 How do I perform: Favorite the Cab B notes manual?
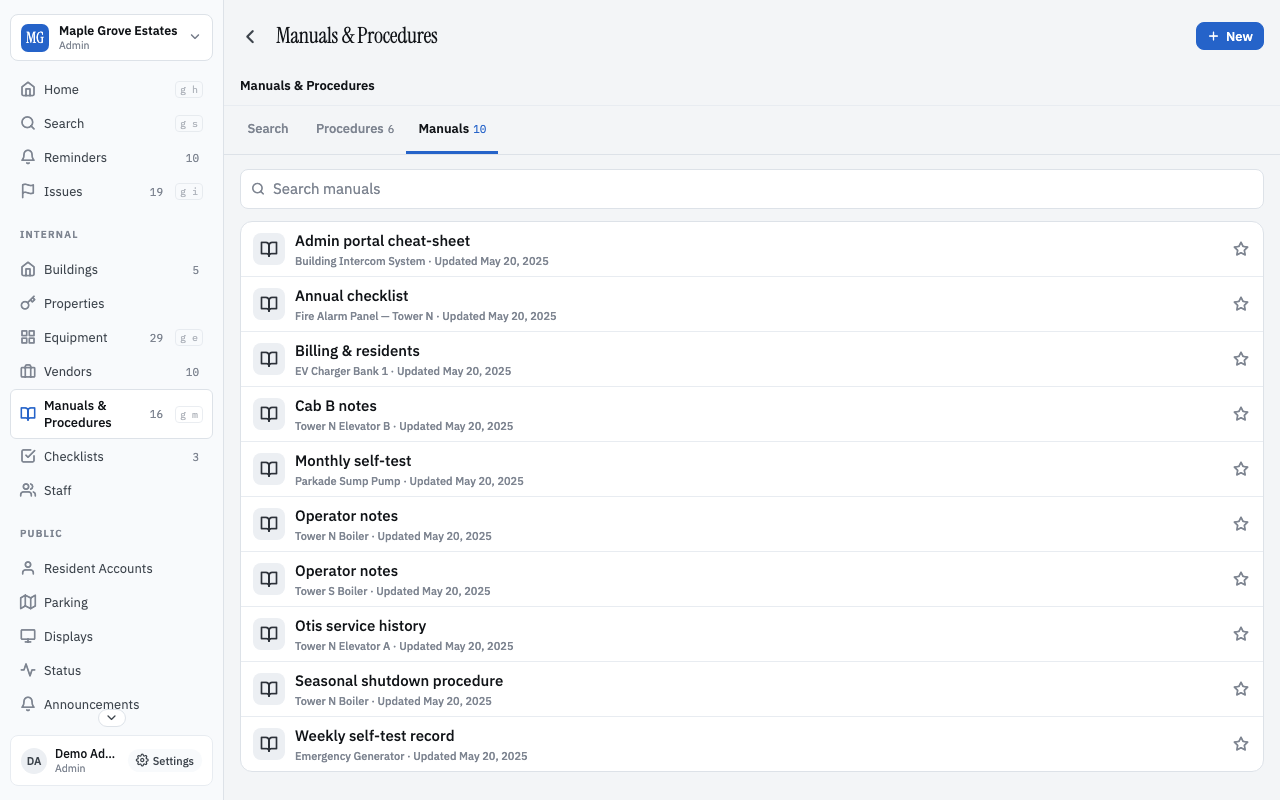pos(1241,414)
